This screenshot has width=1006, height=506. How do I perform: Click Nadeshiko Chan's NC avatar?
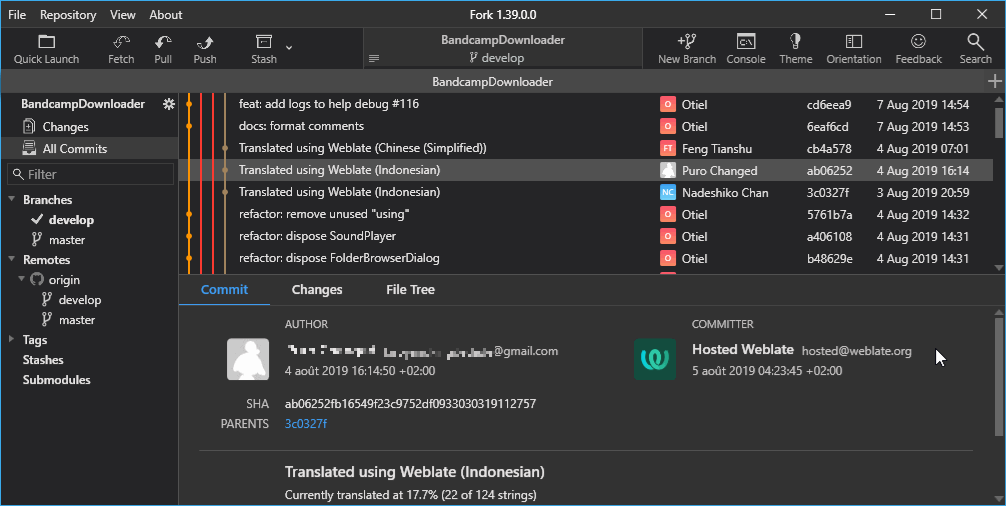667,192
